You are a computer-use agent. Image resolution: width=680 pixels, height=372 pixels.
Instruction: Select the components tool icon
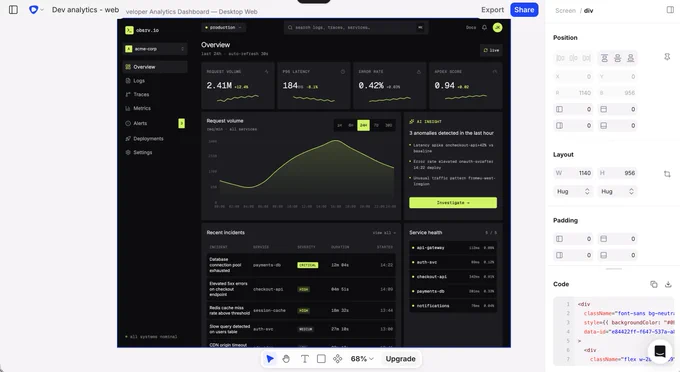[337, 359]
